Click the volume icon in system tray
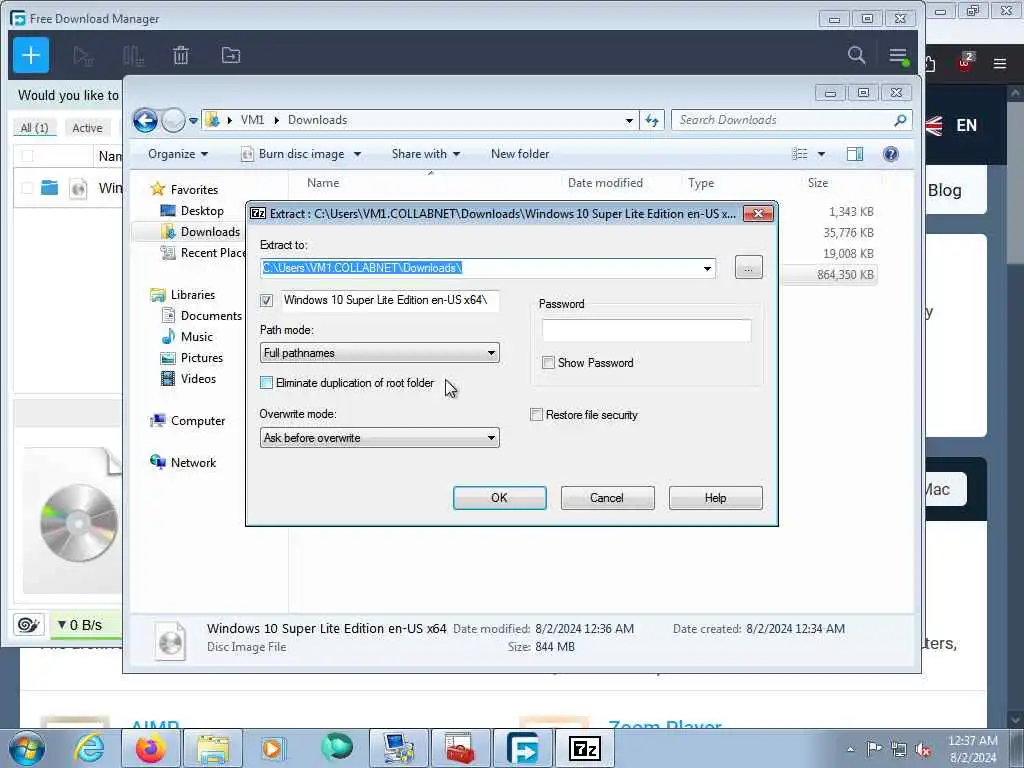 [923, 749]
